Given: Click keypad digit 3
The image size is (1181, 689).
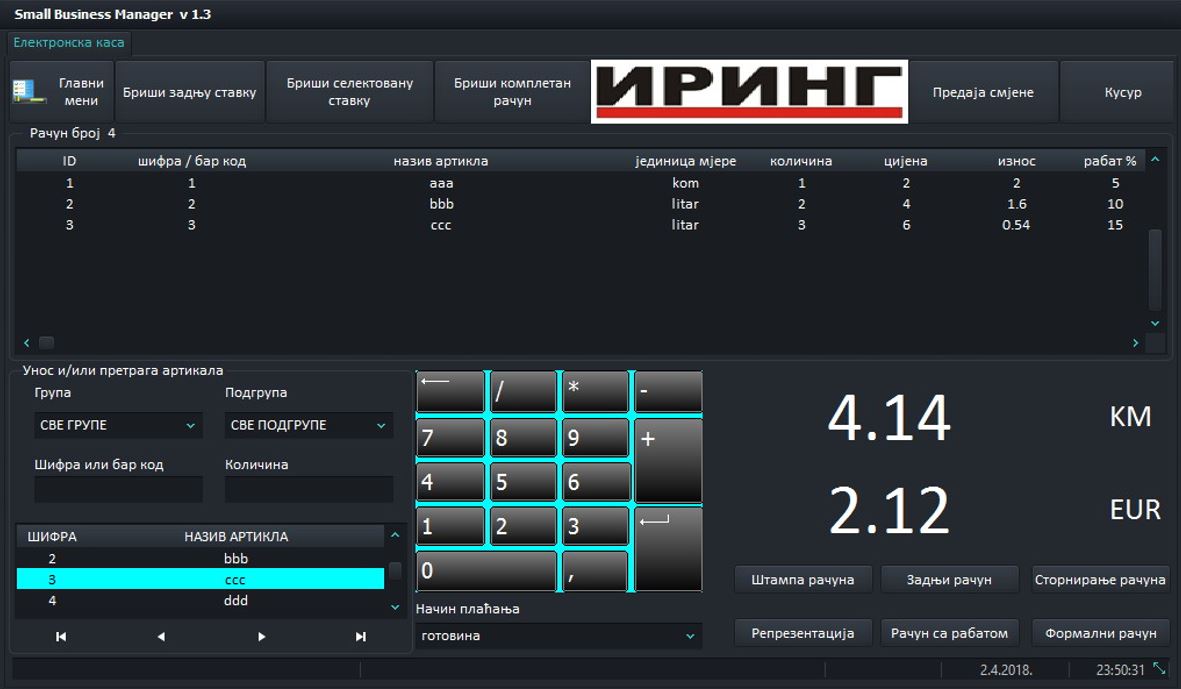Looking at the screenshot, I should (x=596, y=526).
